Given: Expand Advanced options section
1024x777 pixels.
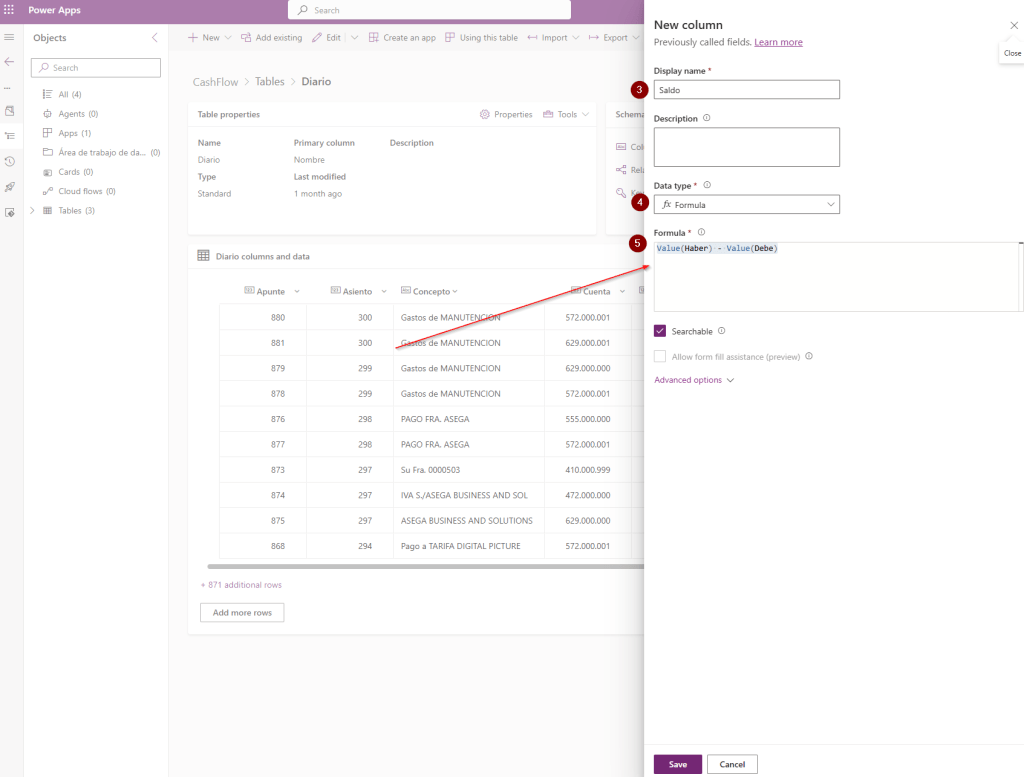Looking at the screenshot, I should (694, 380).
